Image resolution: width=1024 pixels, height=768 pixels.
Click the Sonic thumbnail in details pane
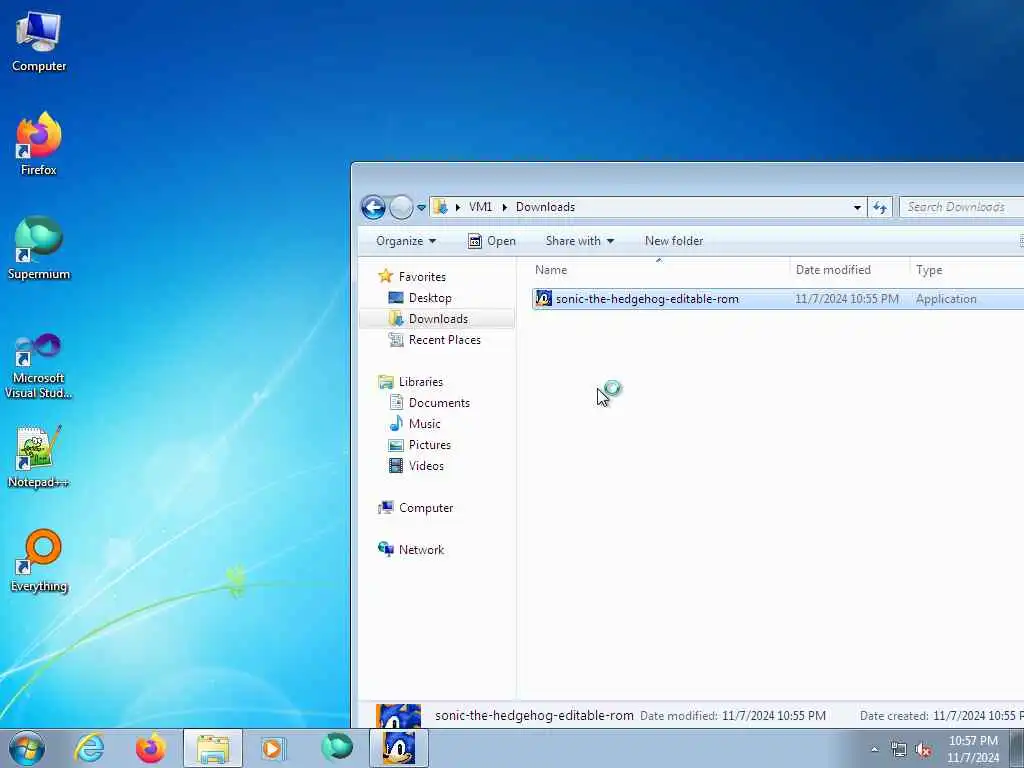coord(398,716)
